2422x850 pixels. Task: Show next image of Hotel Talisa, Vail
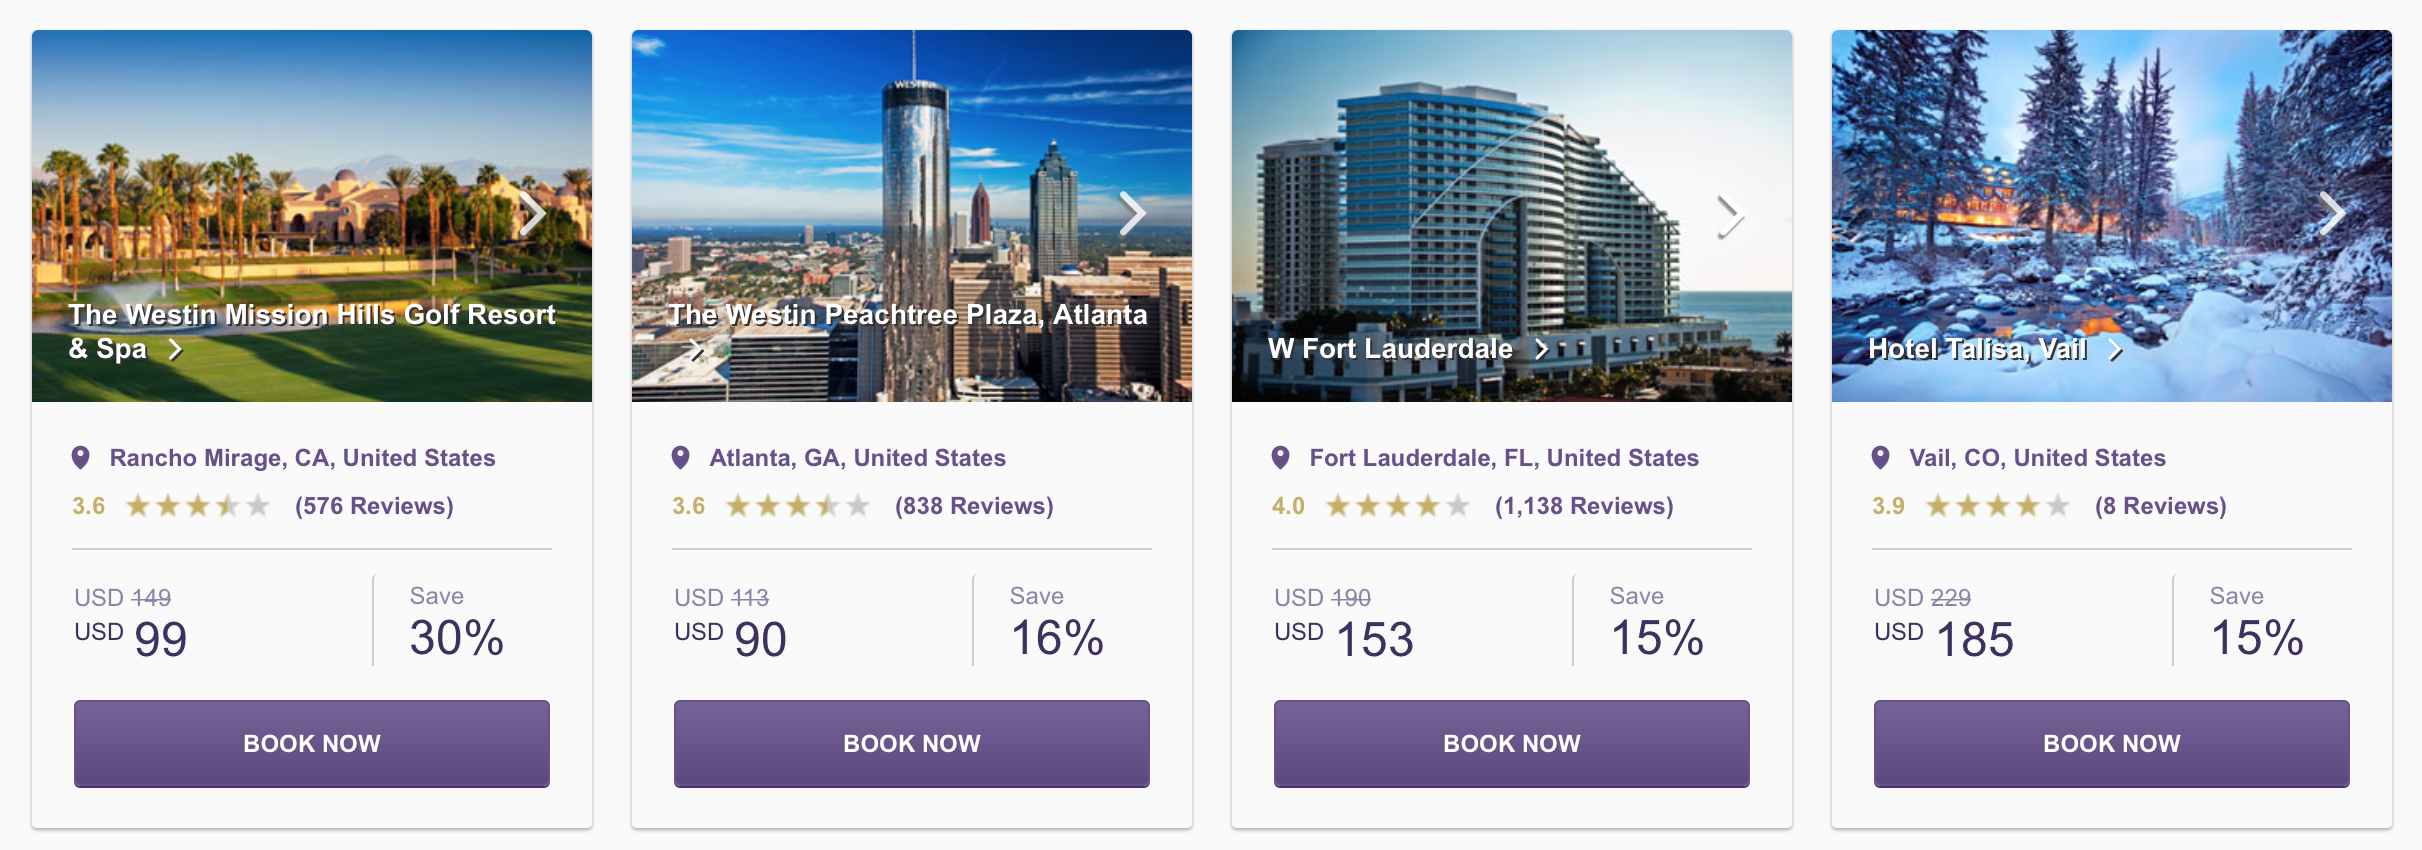2332,213
